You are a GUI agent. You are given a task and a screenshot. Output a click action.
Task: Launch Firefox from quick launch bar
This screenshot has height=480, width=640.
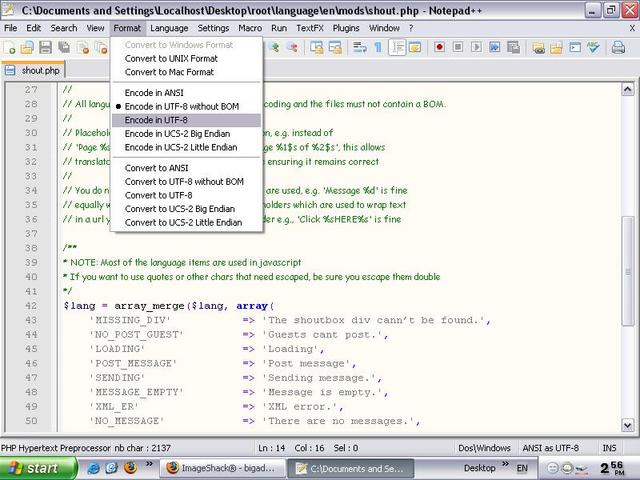(x=130, y=467)
